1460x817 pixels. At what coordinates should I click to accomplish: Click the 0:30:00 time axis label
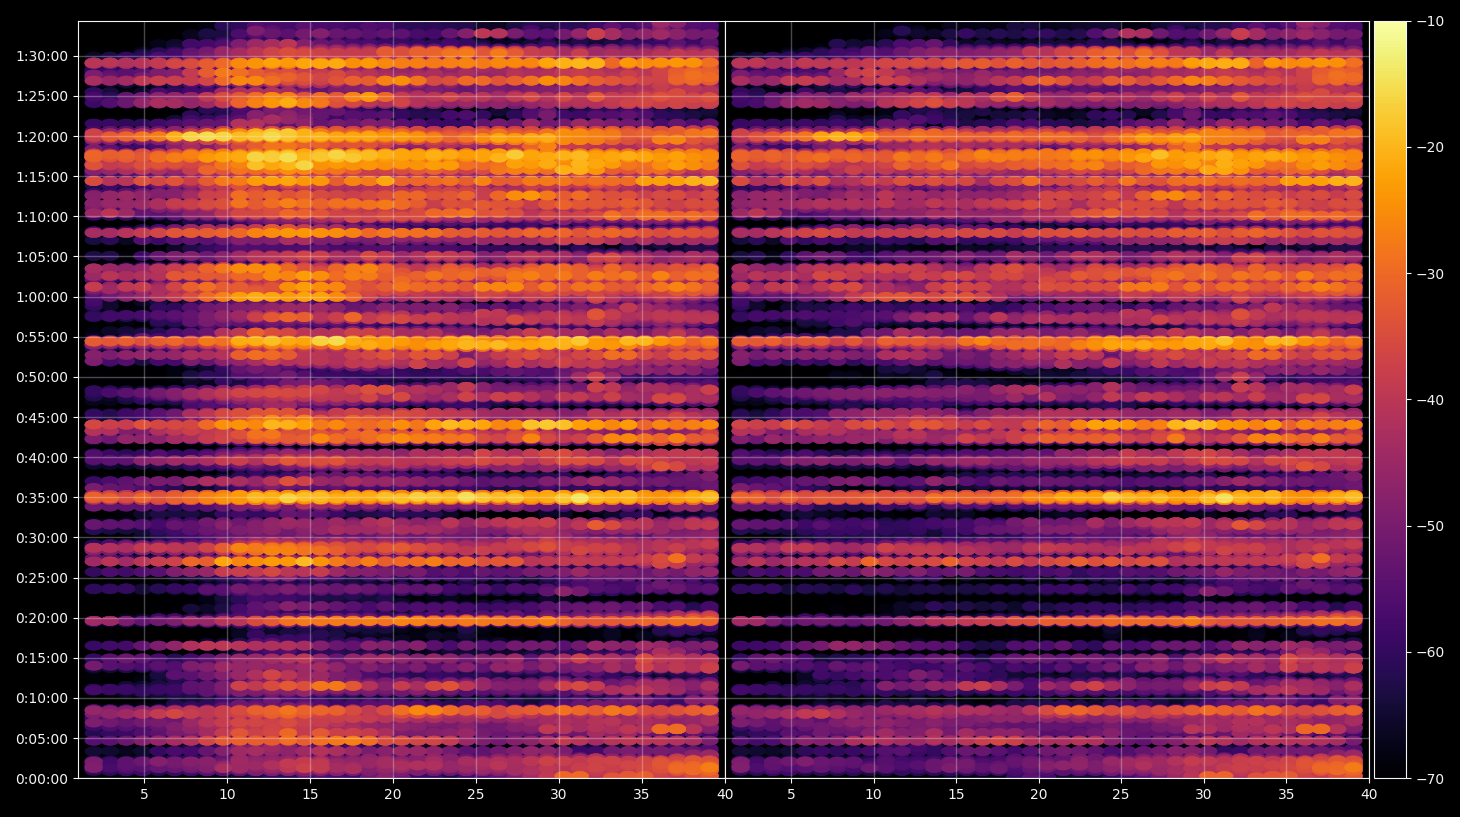pos(42,538)
